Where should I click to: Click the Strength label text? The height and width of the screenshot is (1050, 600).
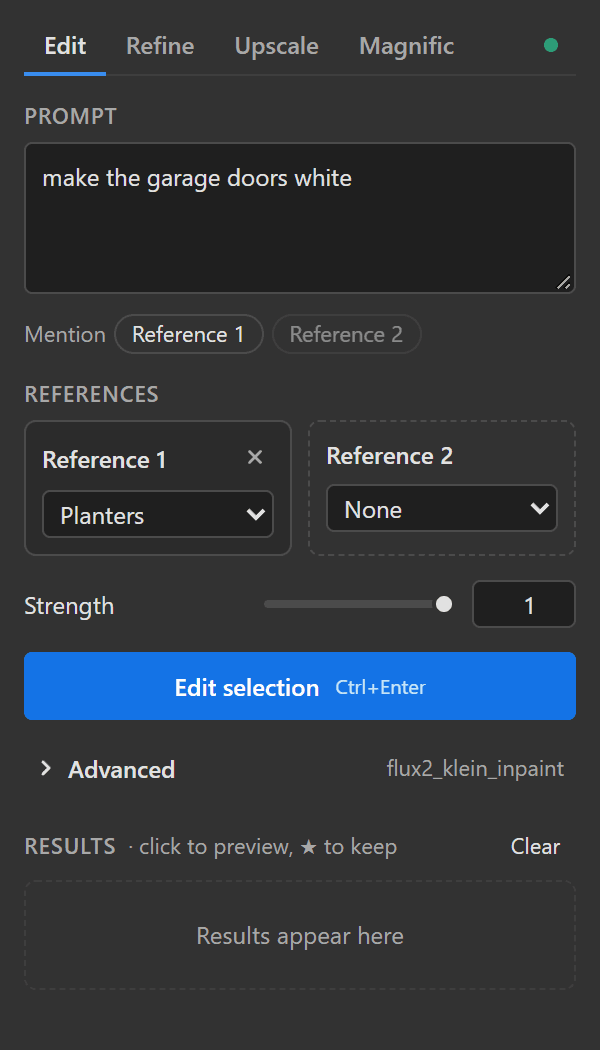coord(69,606)
